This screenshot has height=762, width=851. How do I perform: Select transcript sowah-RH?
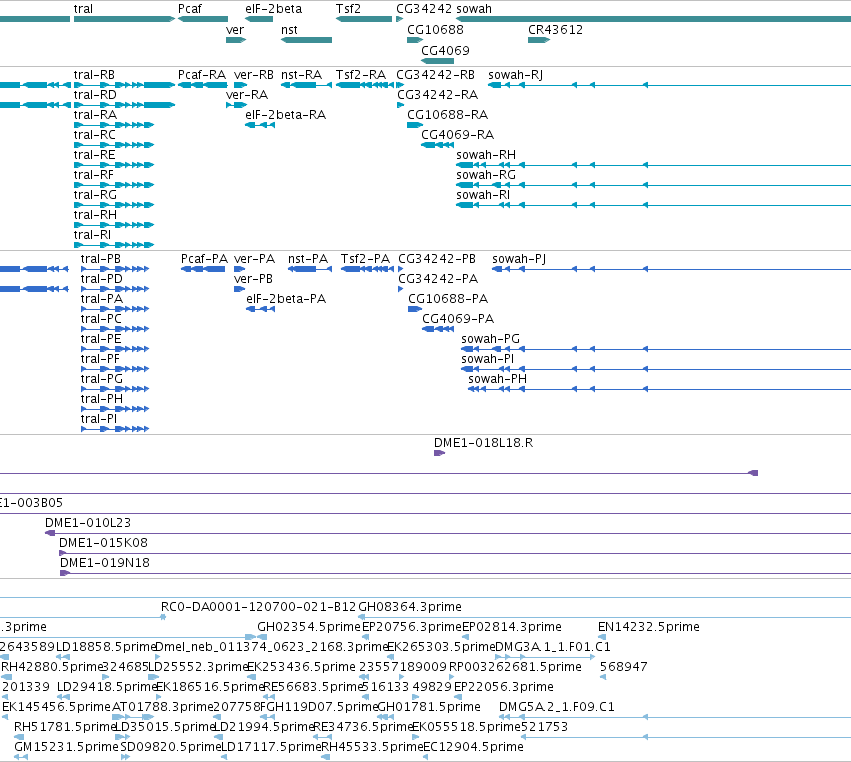click(x=486, y=155)
